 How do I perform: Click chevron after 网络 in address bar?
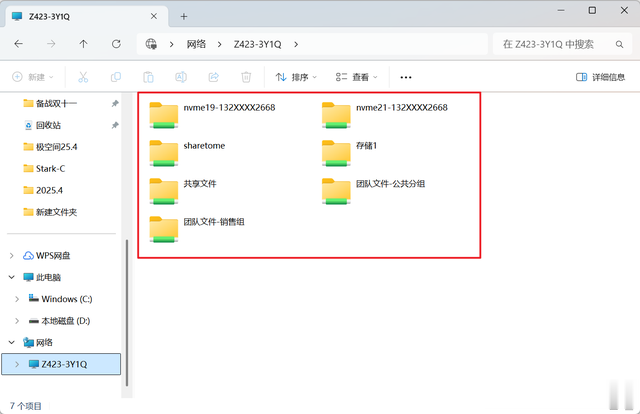tap(220, 44)
